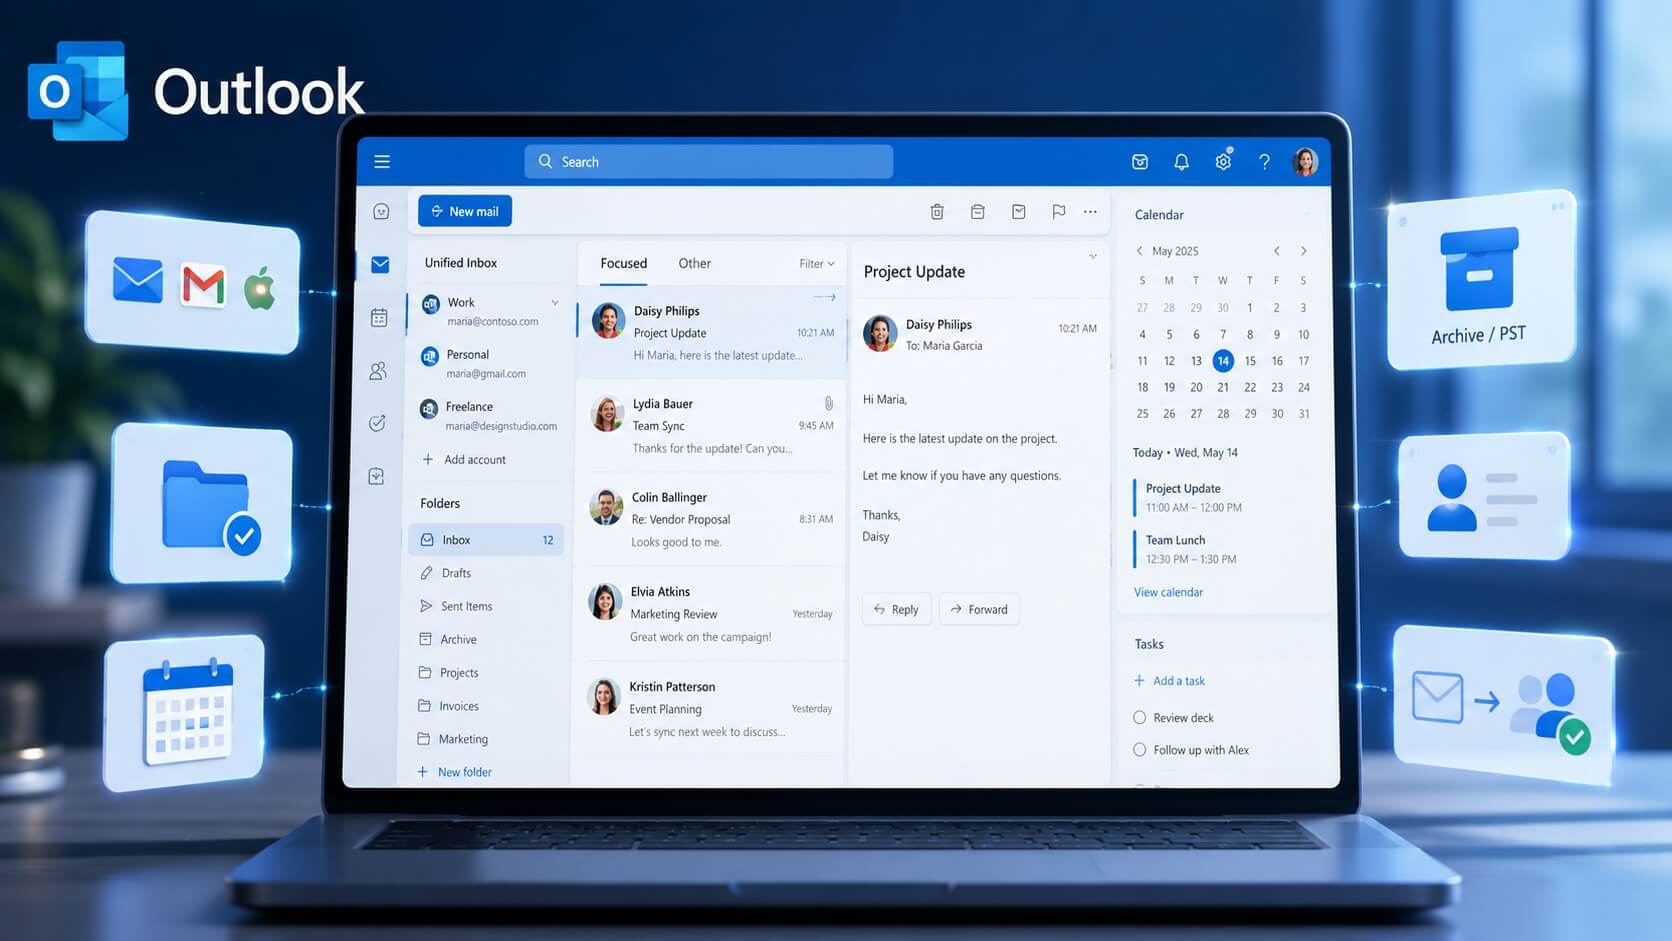Image resolution: width=1672 pixels, height=941 pixels.
Task: Click the Gmail icon in the card
Action: tap(203, 285)
